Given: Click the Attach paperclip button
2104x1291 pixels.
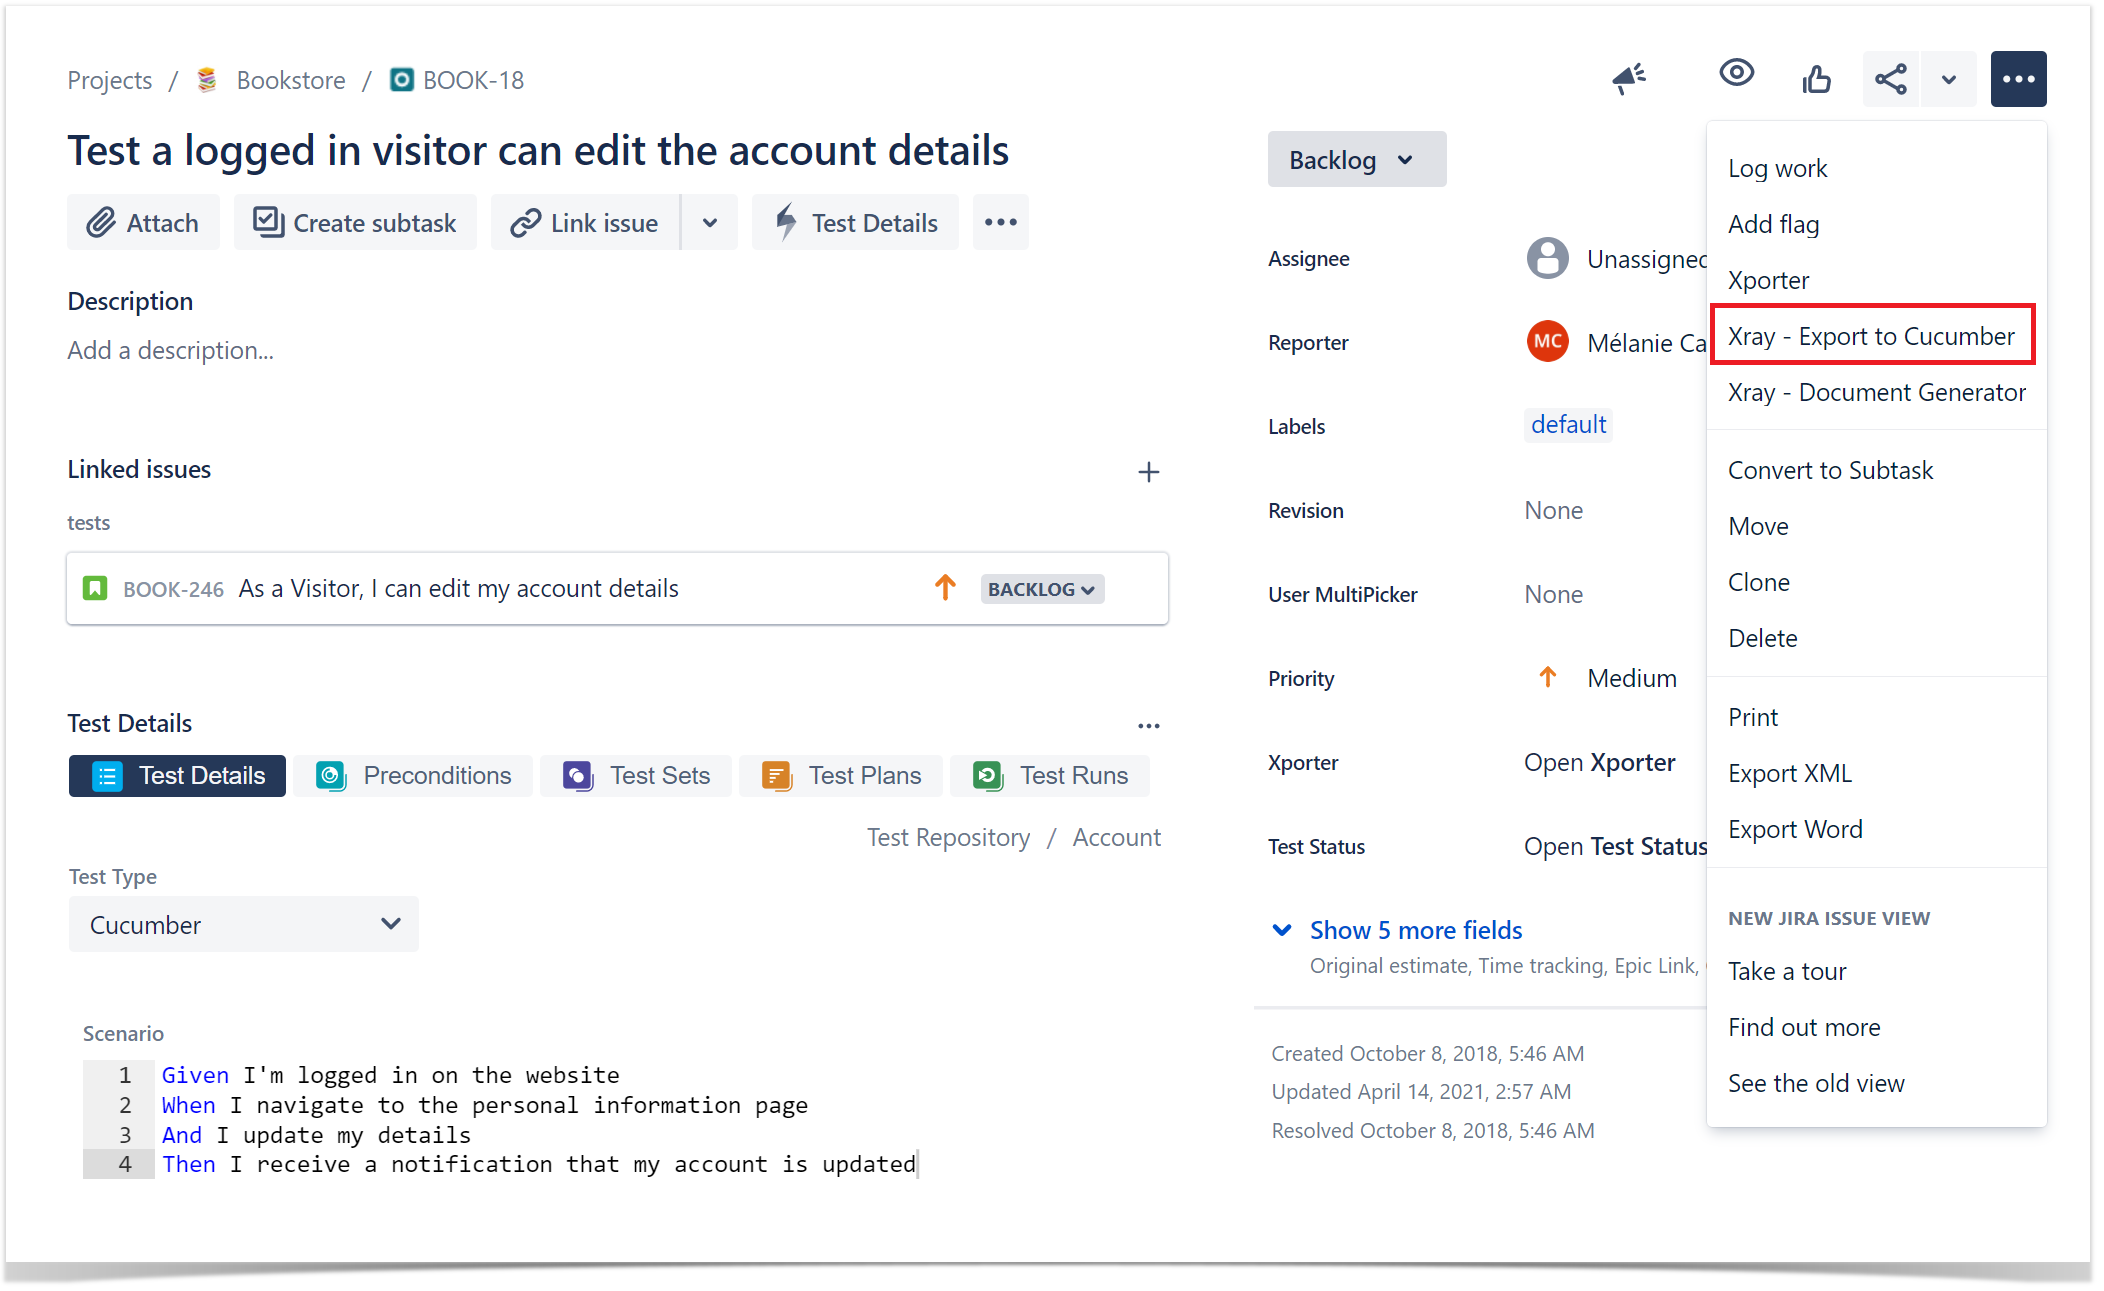Looking at the screenshot, I should [143, 222].
